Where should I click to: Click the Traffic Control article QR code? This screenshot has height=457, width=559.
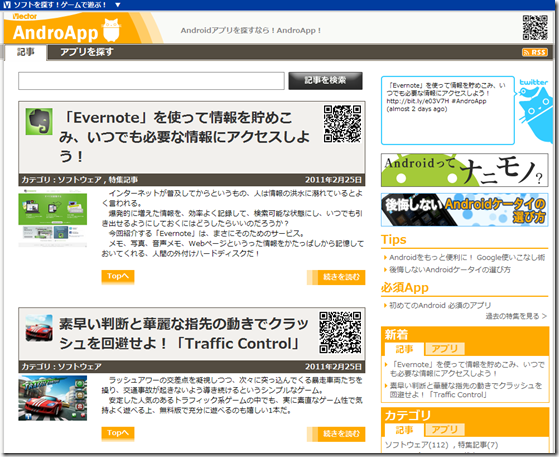click(340, 332)
